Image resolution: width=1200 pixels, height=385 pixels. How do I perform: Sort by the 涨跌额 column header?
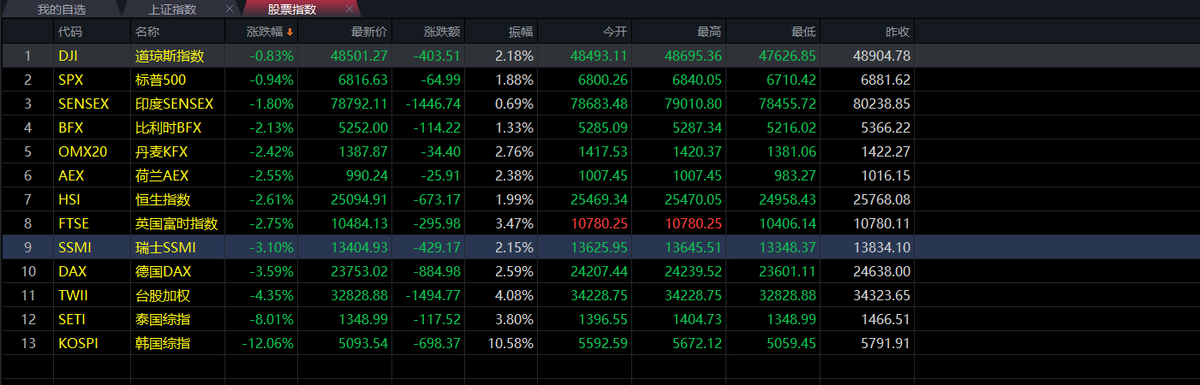point(442,32)
